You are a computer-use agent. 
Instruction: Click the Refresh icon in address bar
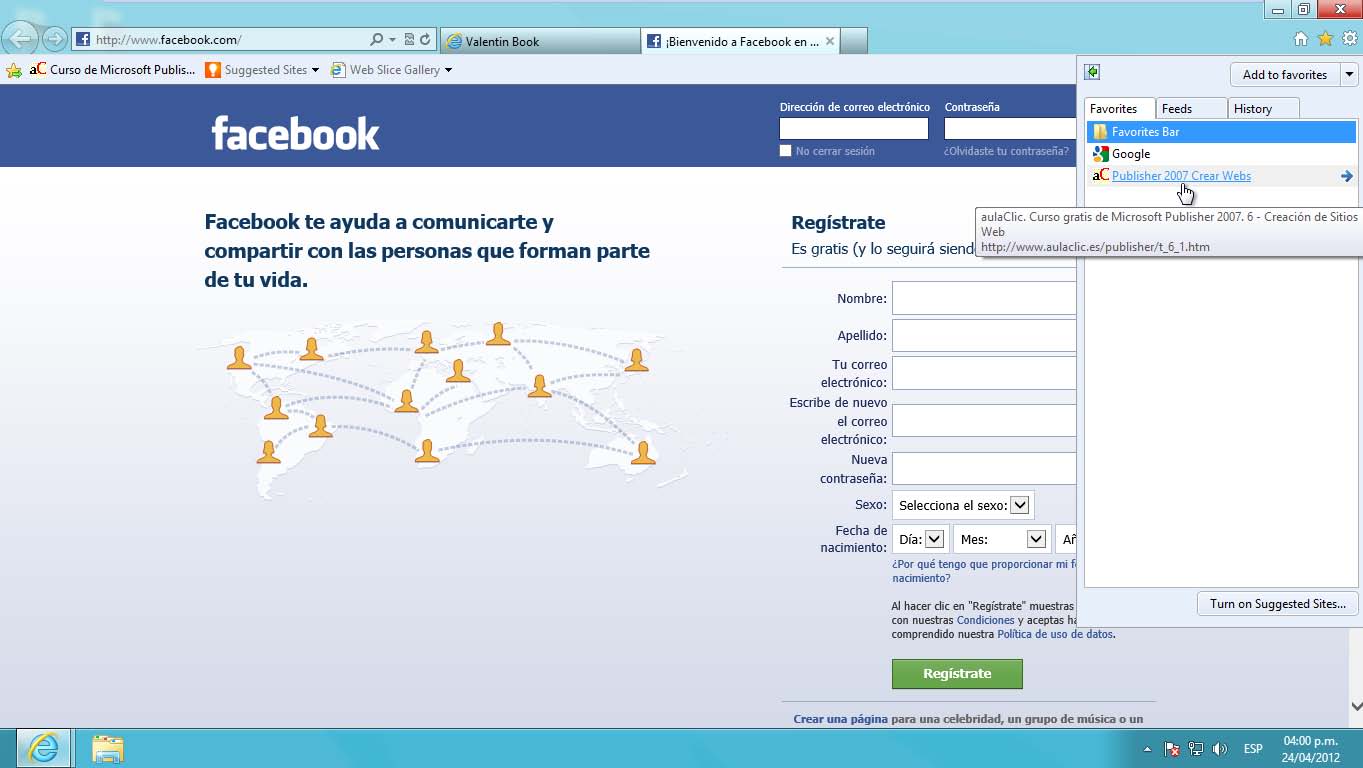(x=425, y=40)
